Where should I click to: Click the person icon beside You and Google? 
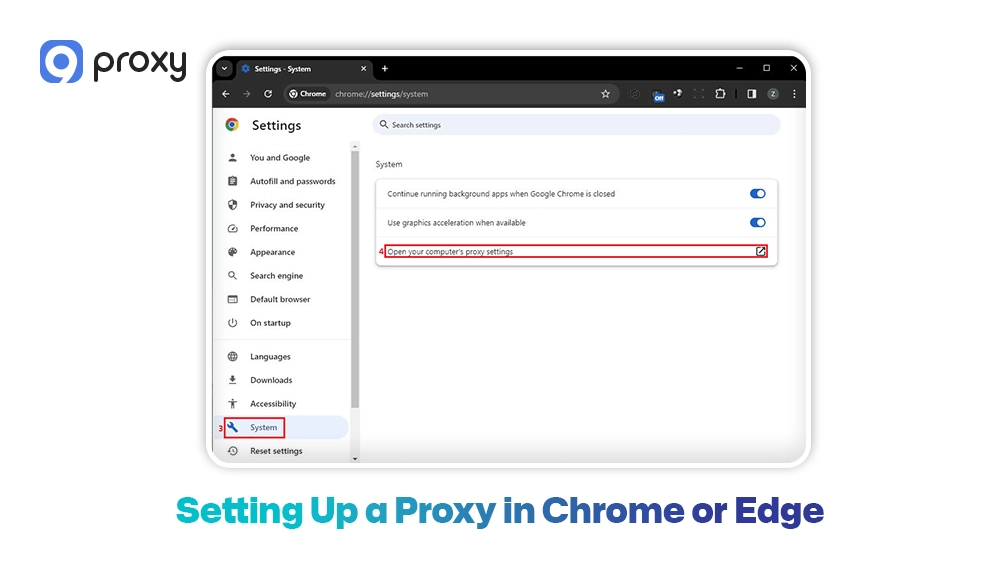pyautogui.click(x=233, y=157)
